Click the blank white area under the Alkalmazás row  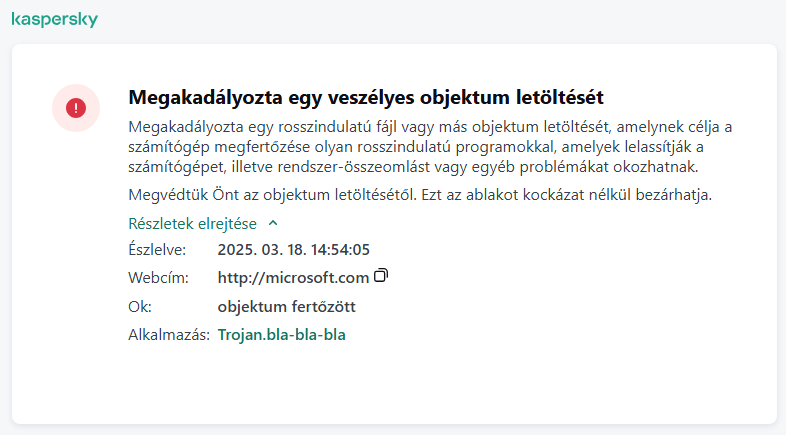[392, 385]
